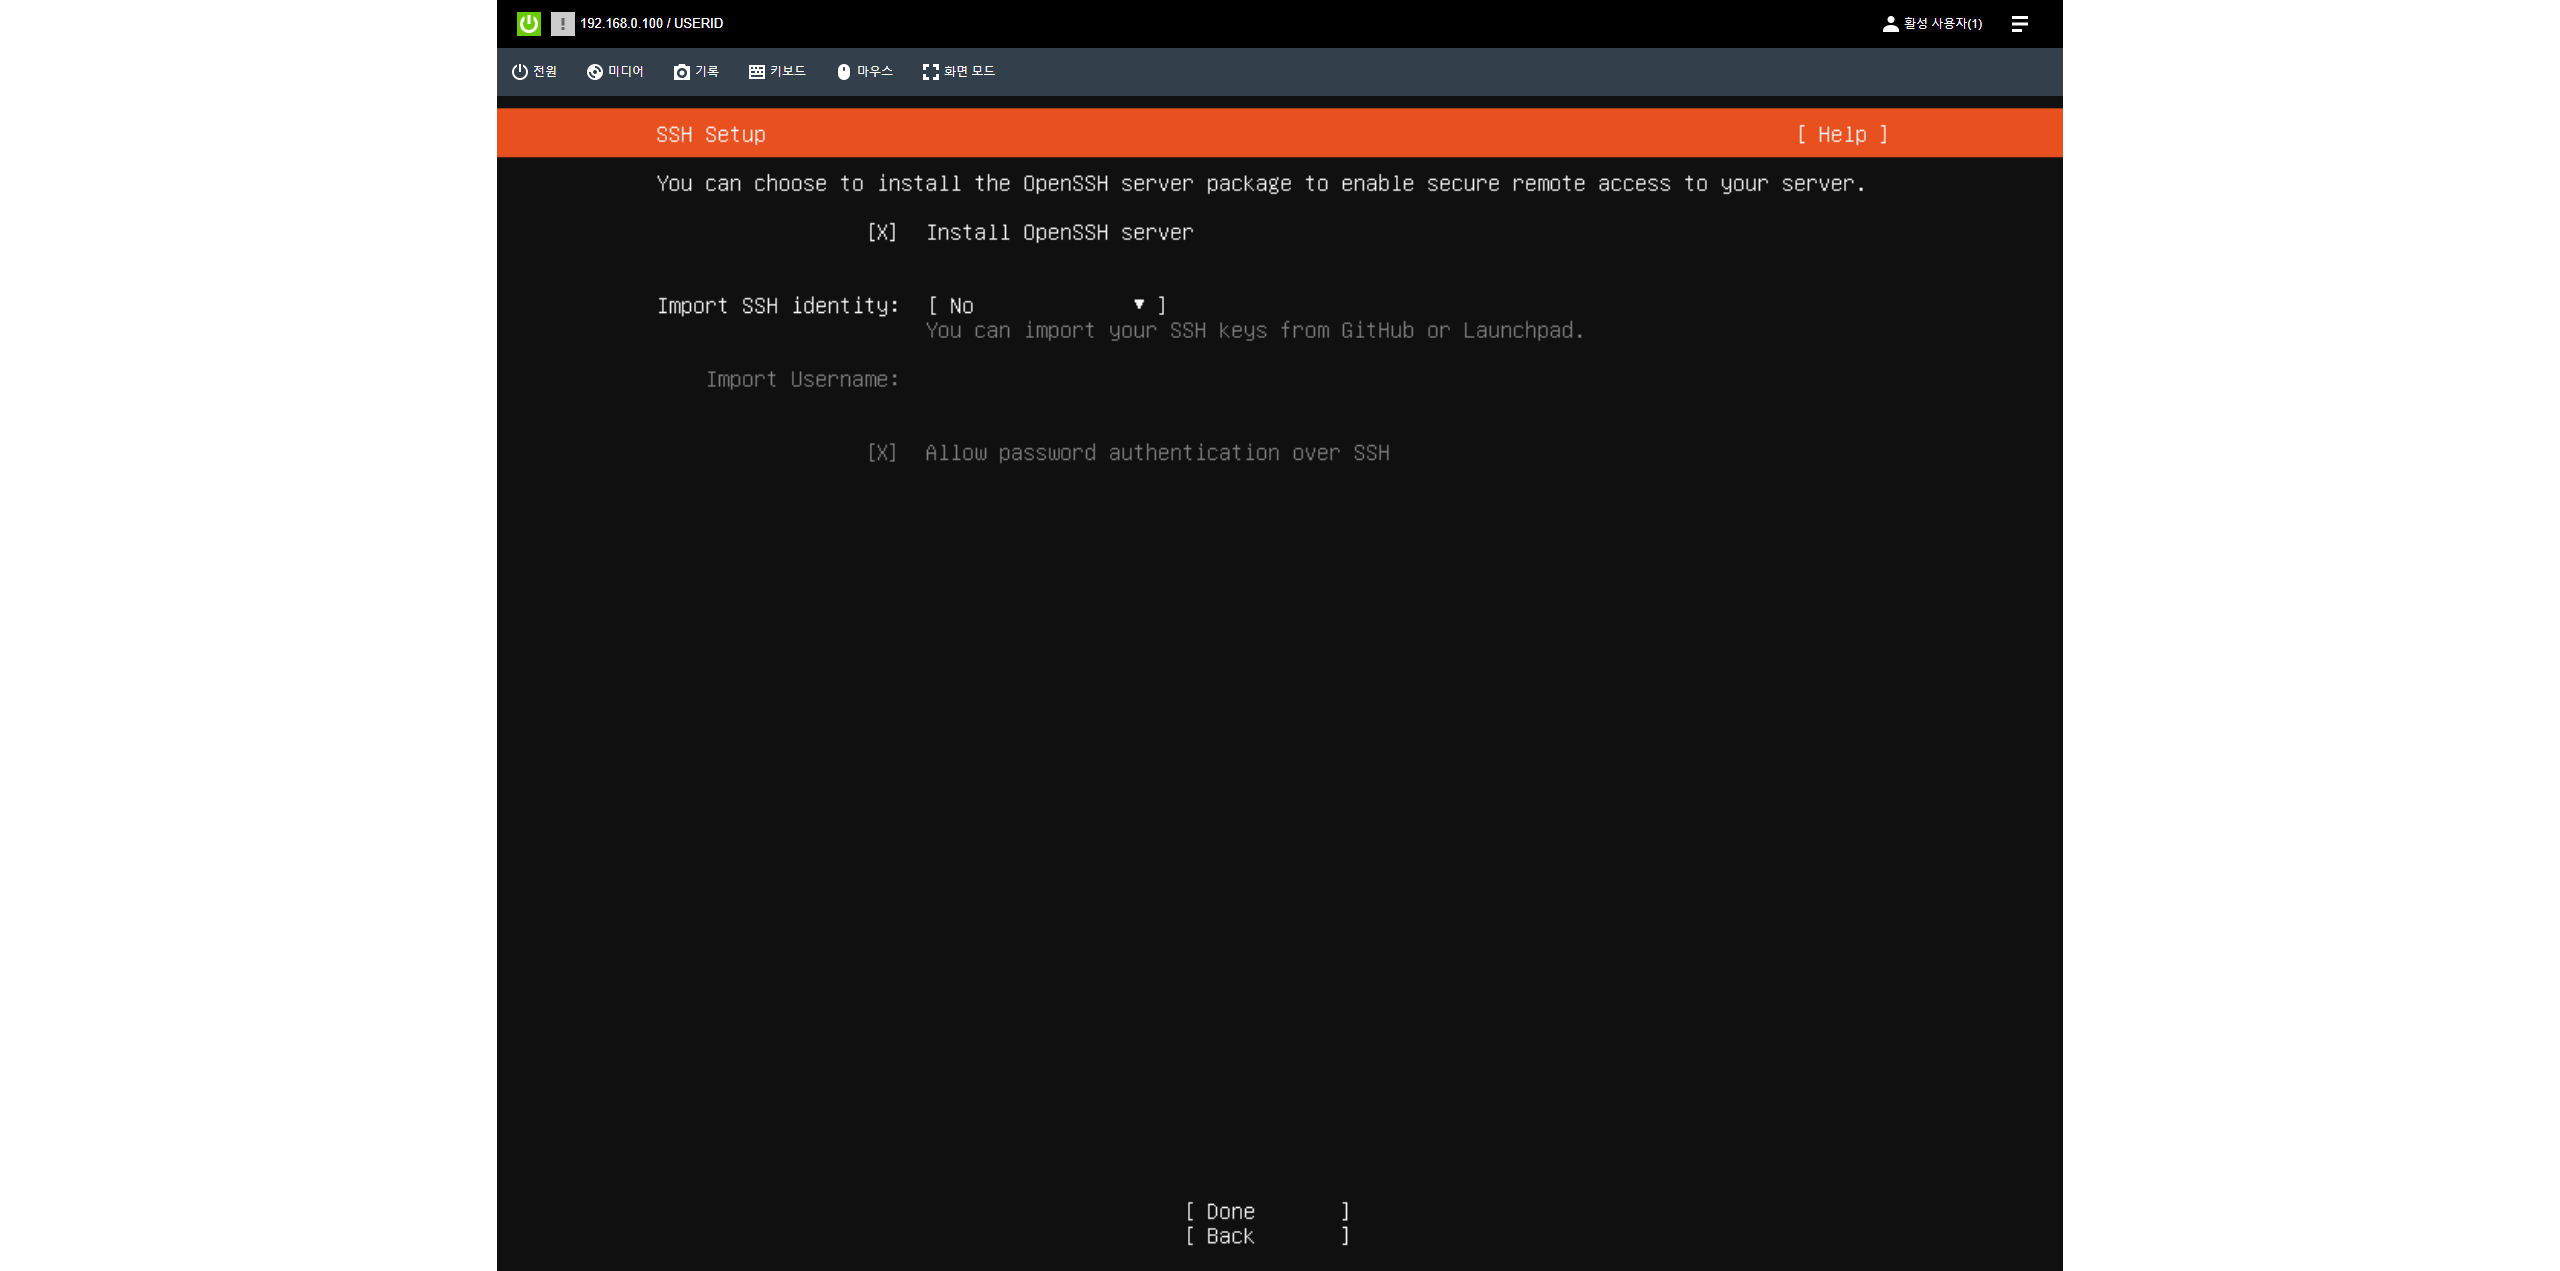
Task: Click the 기록 camera record icon
Action: [x=682, y=71]
